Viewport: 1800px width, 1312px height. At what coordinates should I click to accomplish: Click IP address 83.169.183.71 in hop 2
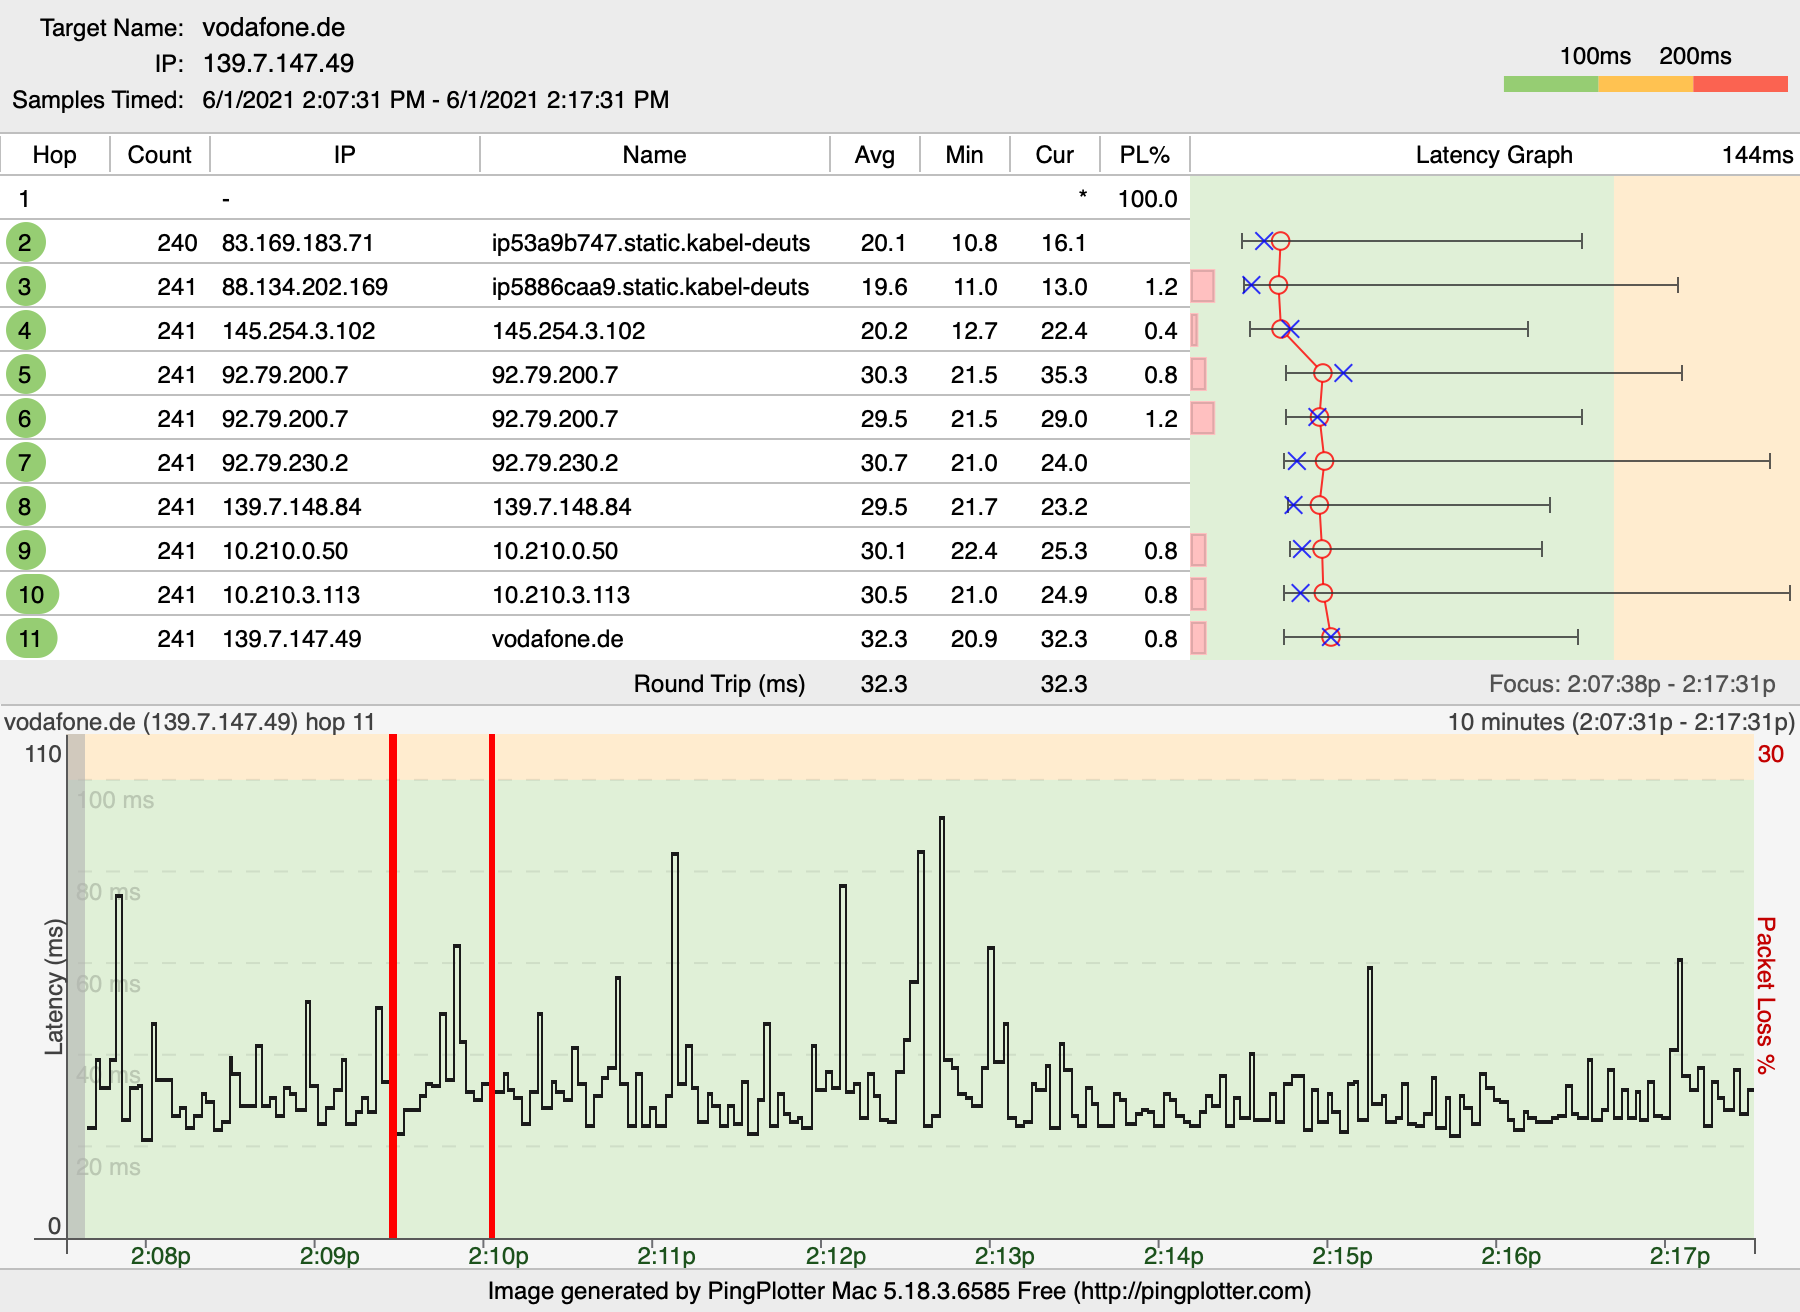[297, 243]
